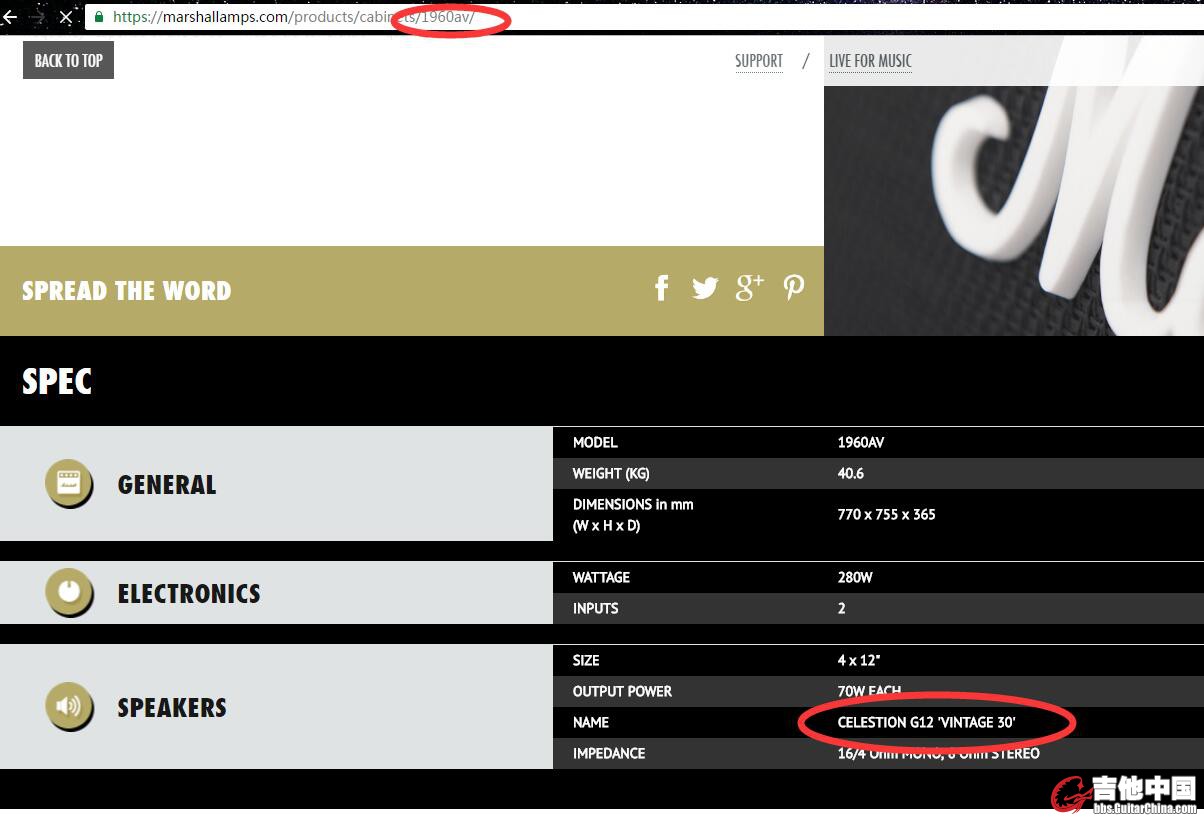This screenshot has width=1204, height=824.
Task: Click the MODEL row label
Action: click(595, 442)
